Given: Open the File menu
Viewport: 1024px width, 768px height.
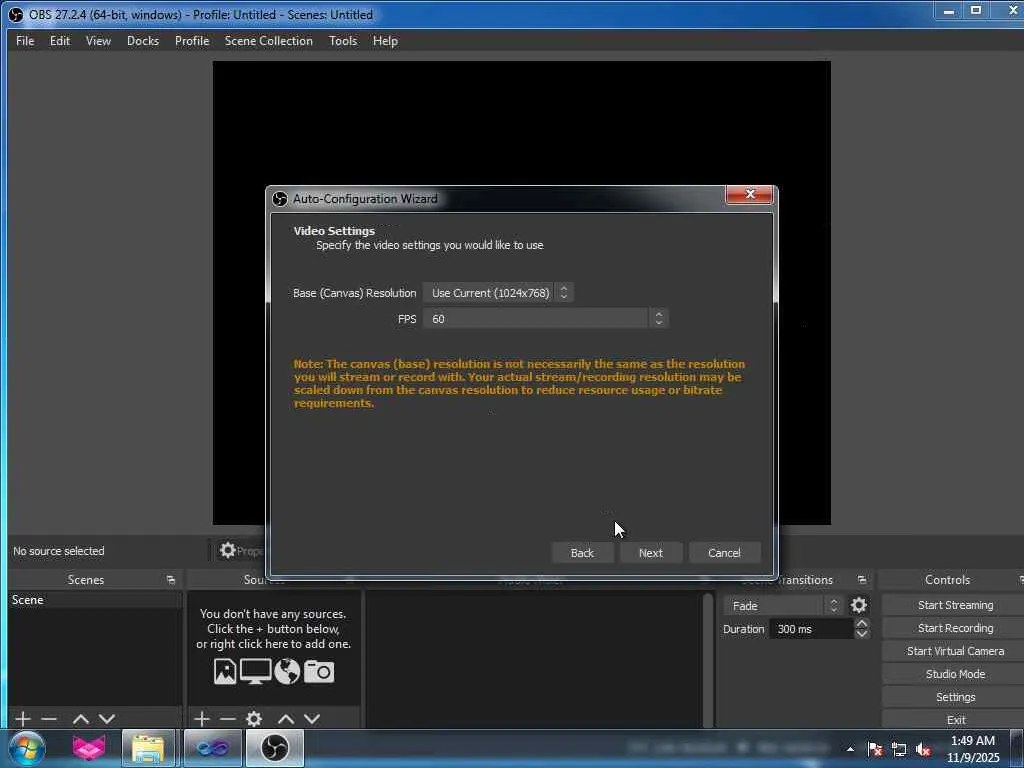Looking at the screenshot, I should pyautogui.click(x=25, y=40).
